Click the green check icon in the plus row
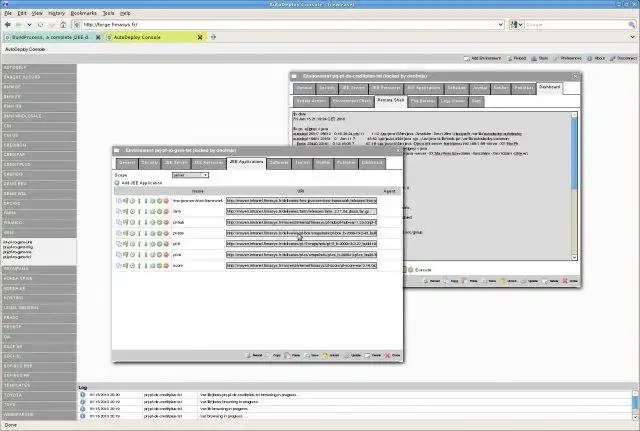Screen dimensions: 640x431 point(160,255)
